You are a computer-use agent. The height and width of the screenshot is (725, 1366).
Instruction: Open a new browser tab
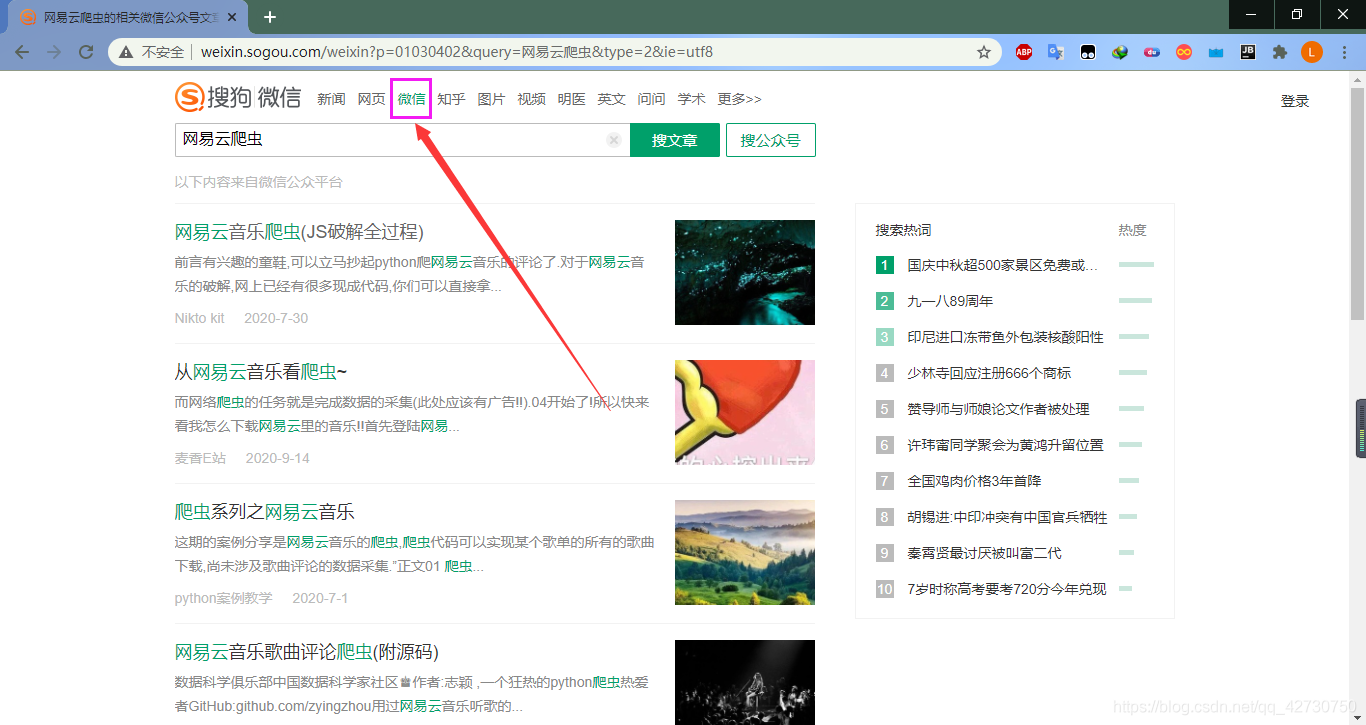(270, 17)
